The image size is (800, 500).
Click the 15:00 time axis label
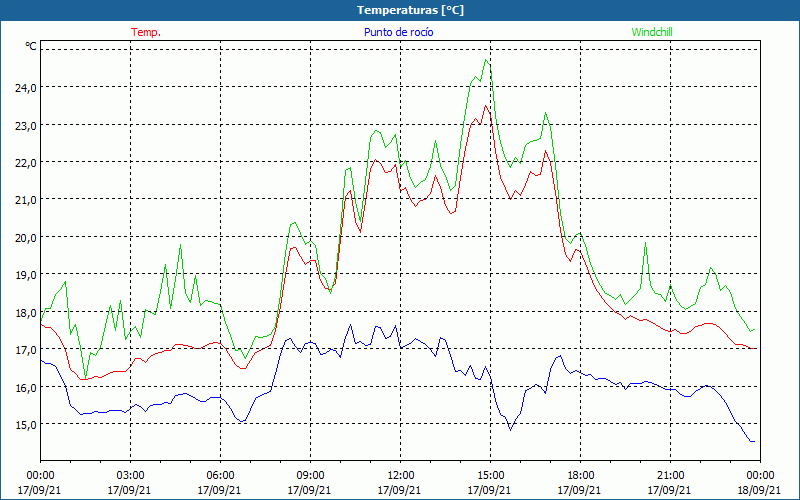490,476
